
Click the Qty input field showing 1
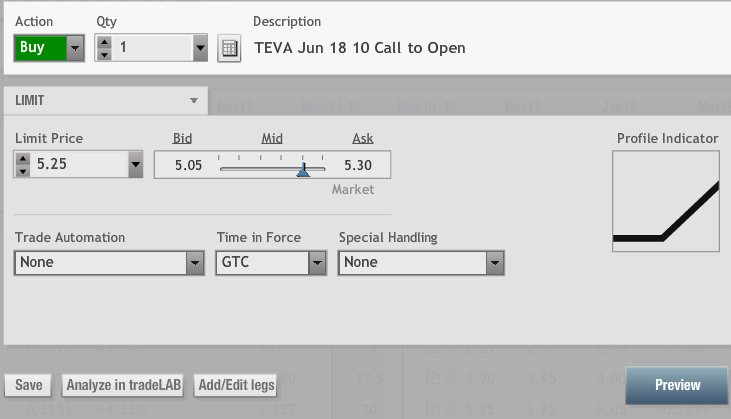pos(152,48)
